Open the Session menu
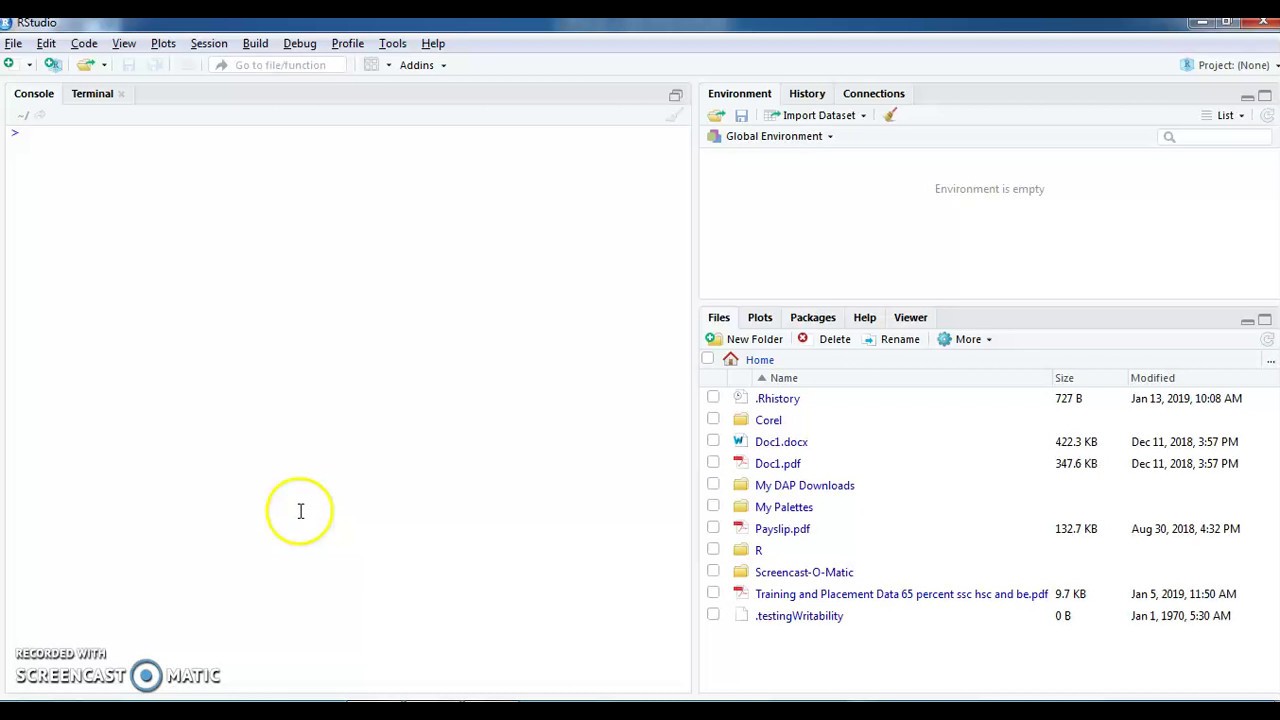The height and width of the screenshot is (720, 1280). click(x=209, y=43)
